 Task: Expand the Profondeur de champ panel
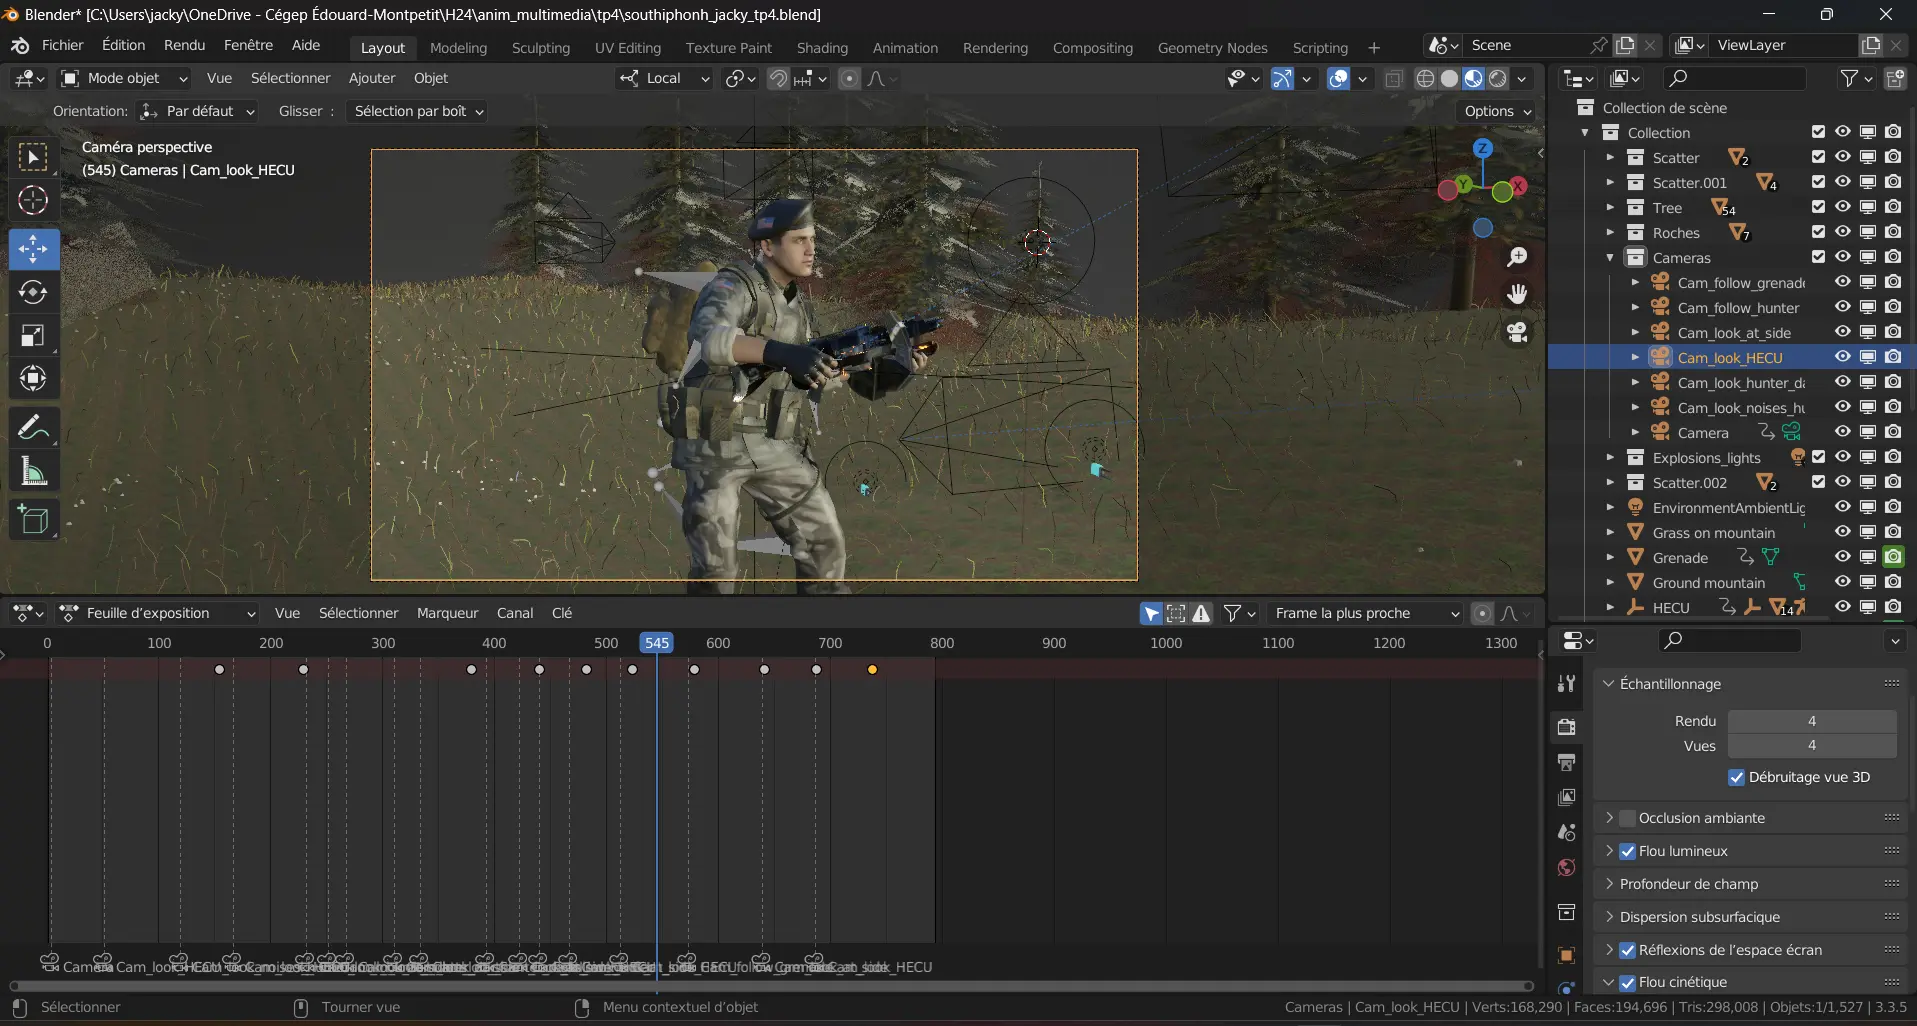1609,884
